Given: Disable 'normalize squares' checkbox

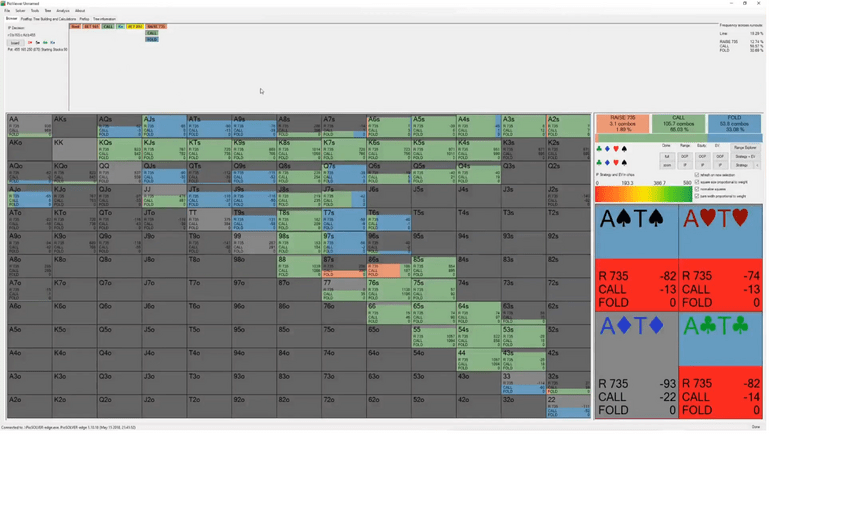Looking at the screenshot, I should coord(697,189).
